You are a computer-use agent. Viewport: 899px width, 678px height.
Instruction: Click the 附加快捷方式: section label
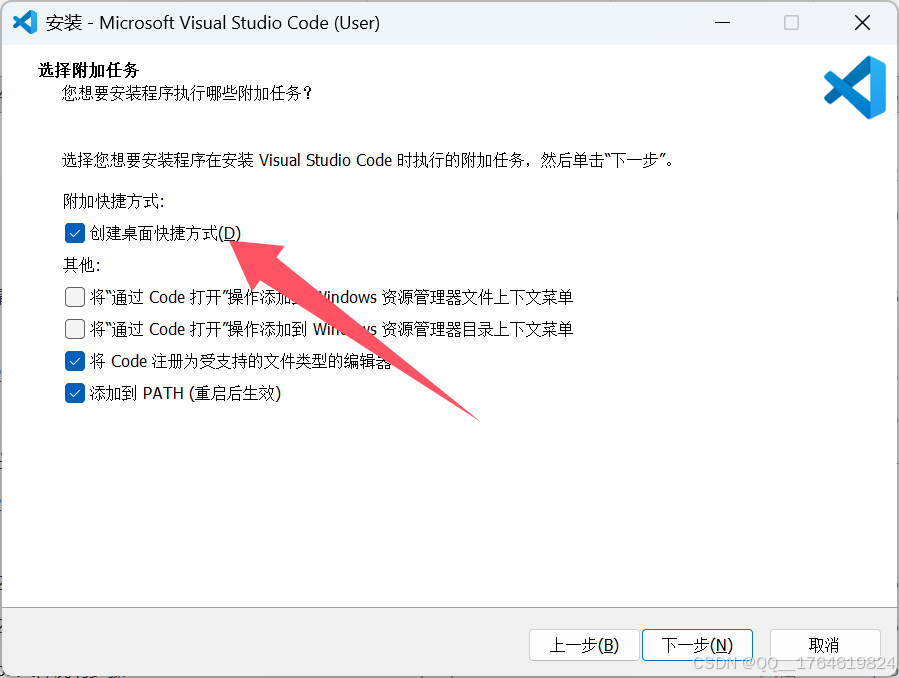pos(114,202)
